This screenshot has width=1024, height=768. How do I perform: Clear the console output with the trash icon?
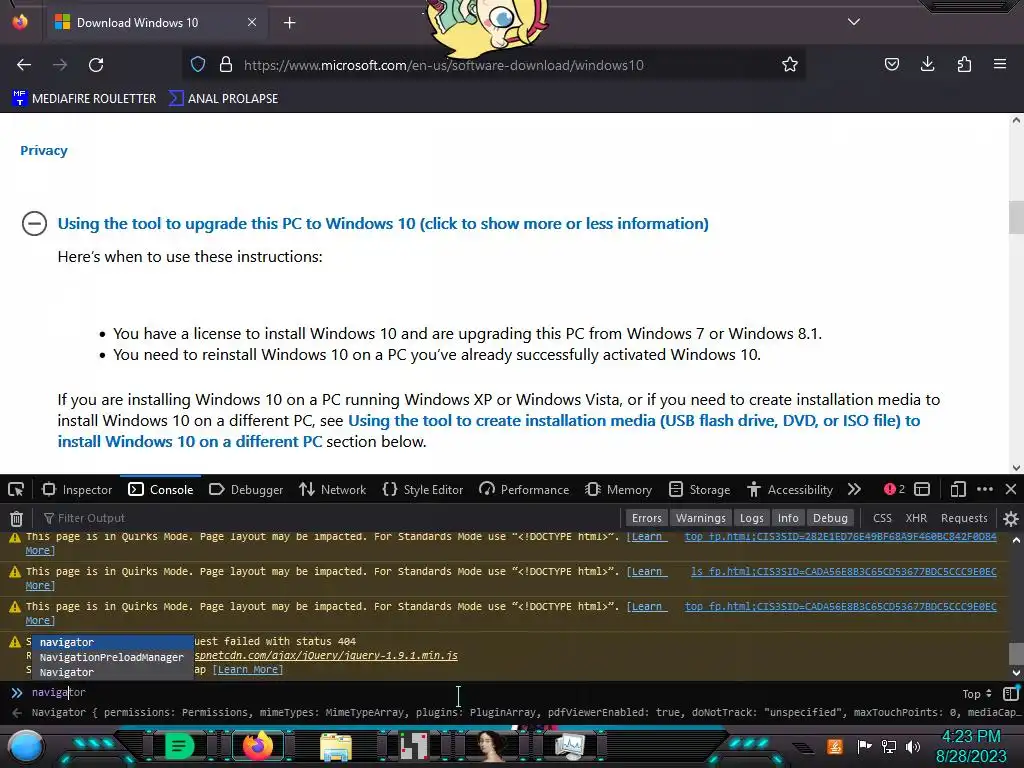16,519
